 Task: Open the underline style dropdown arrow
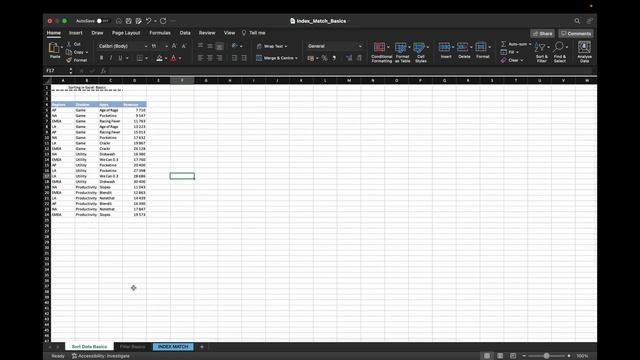coord(127,58)
